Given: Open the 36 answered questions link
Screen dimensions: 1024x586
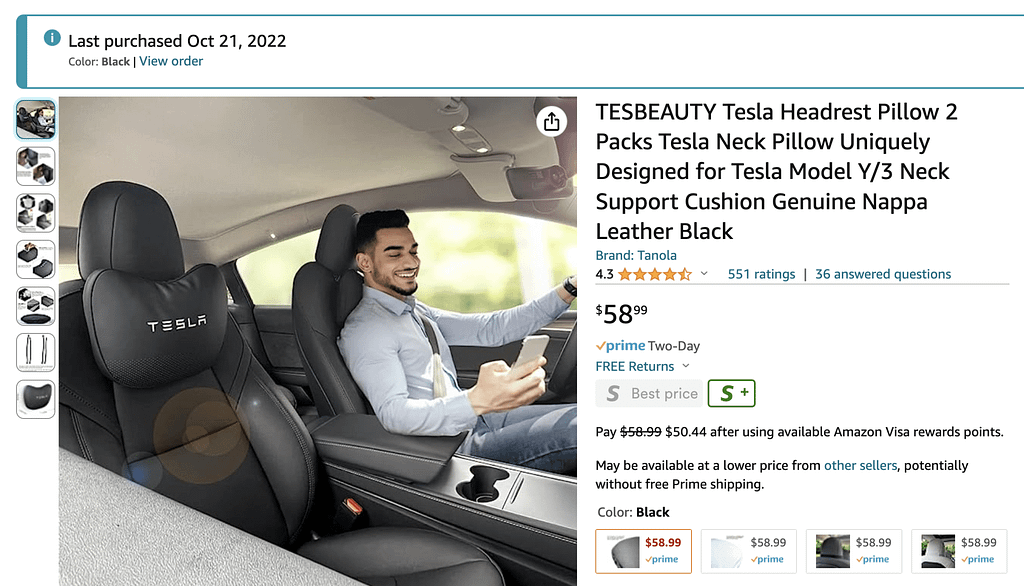Looking at the screenshot, I should click(883, 274).
